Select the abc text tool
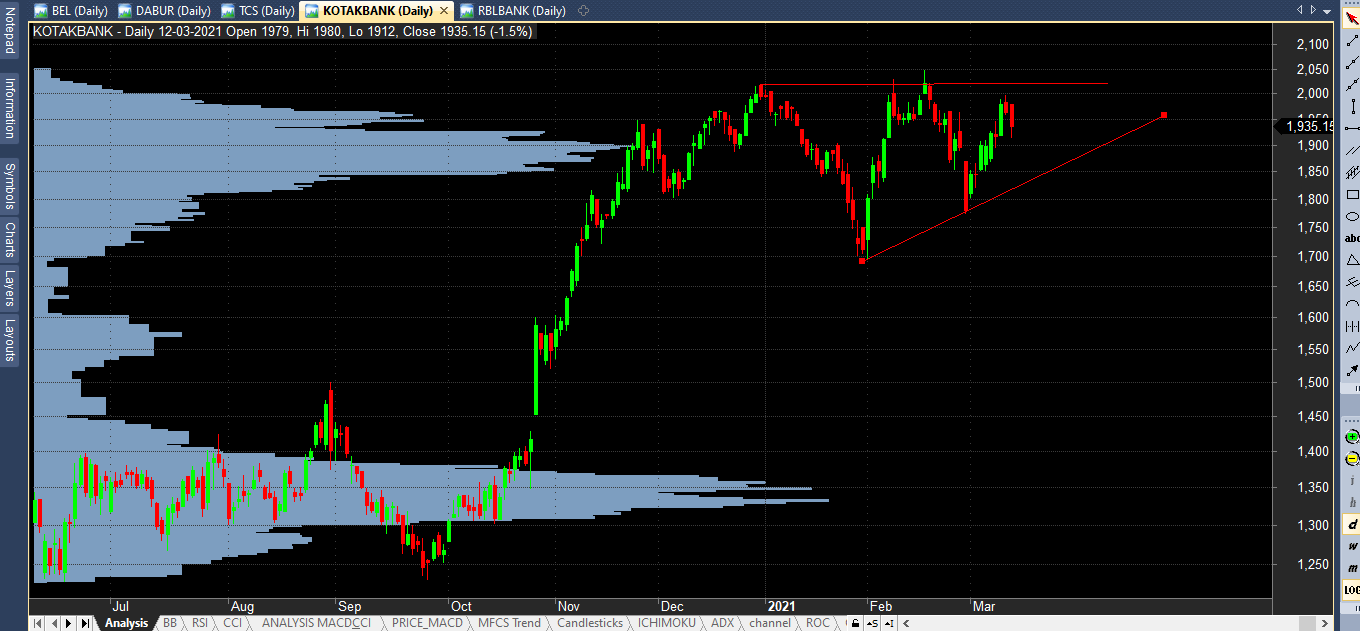 click(x=1352, y=238)
